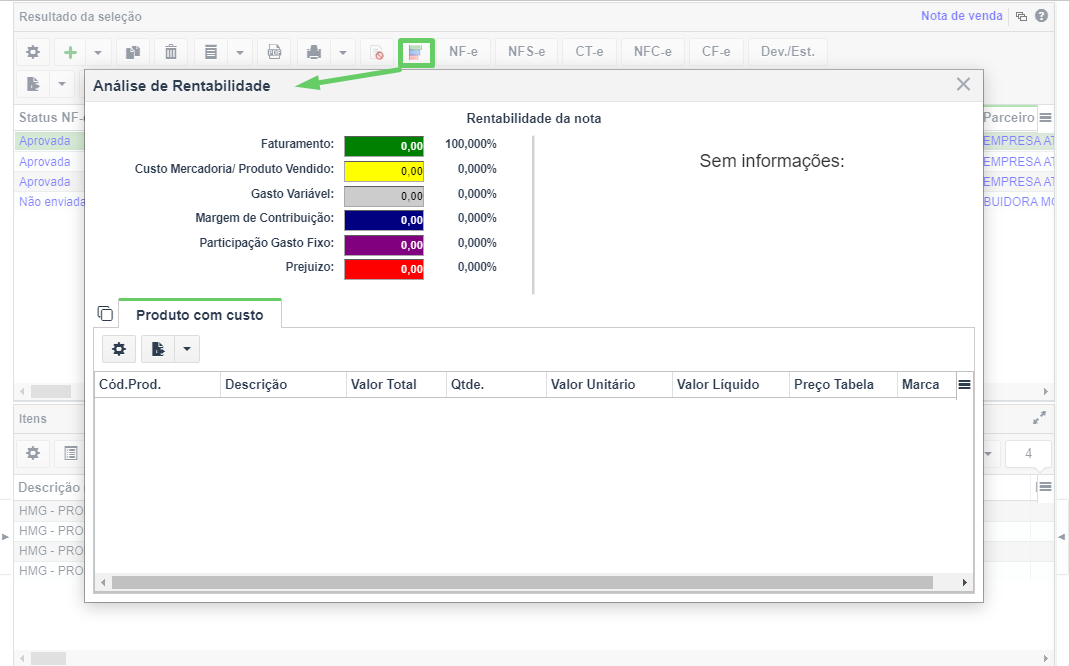This screenshot has height=666, width=1069.
Task: Select the Não enviada status row
Action: pyautogui.click(x=51, y=202)
